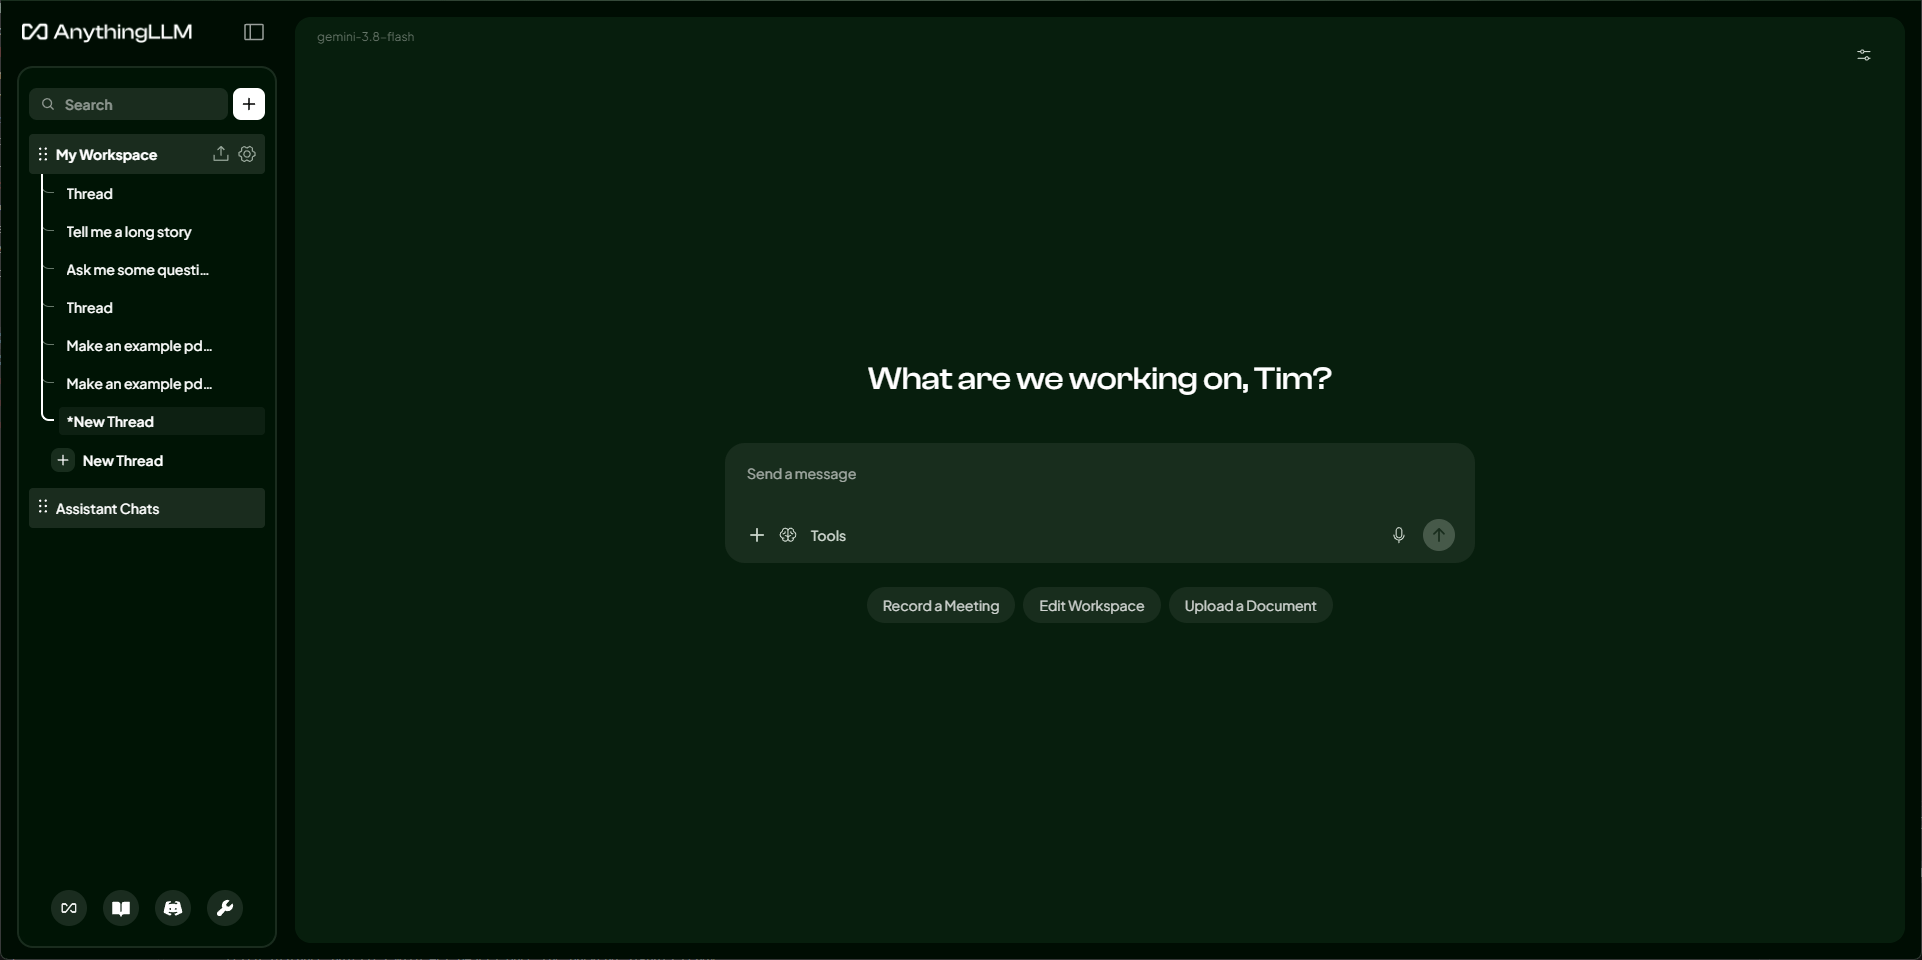Click the gemini-3.8-flash model label

click(x=366, y=37)
